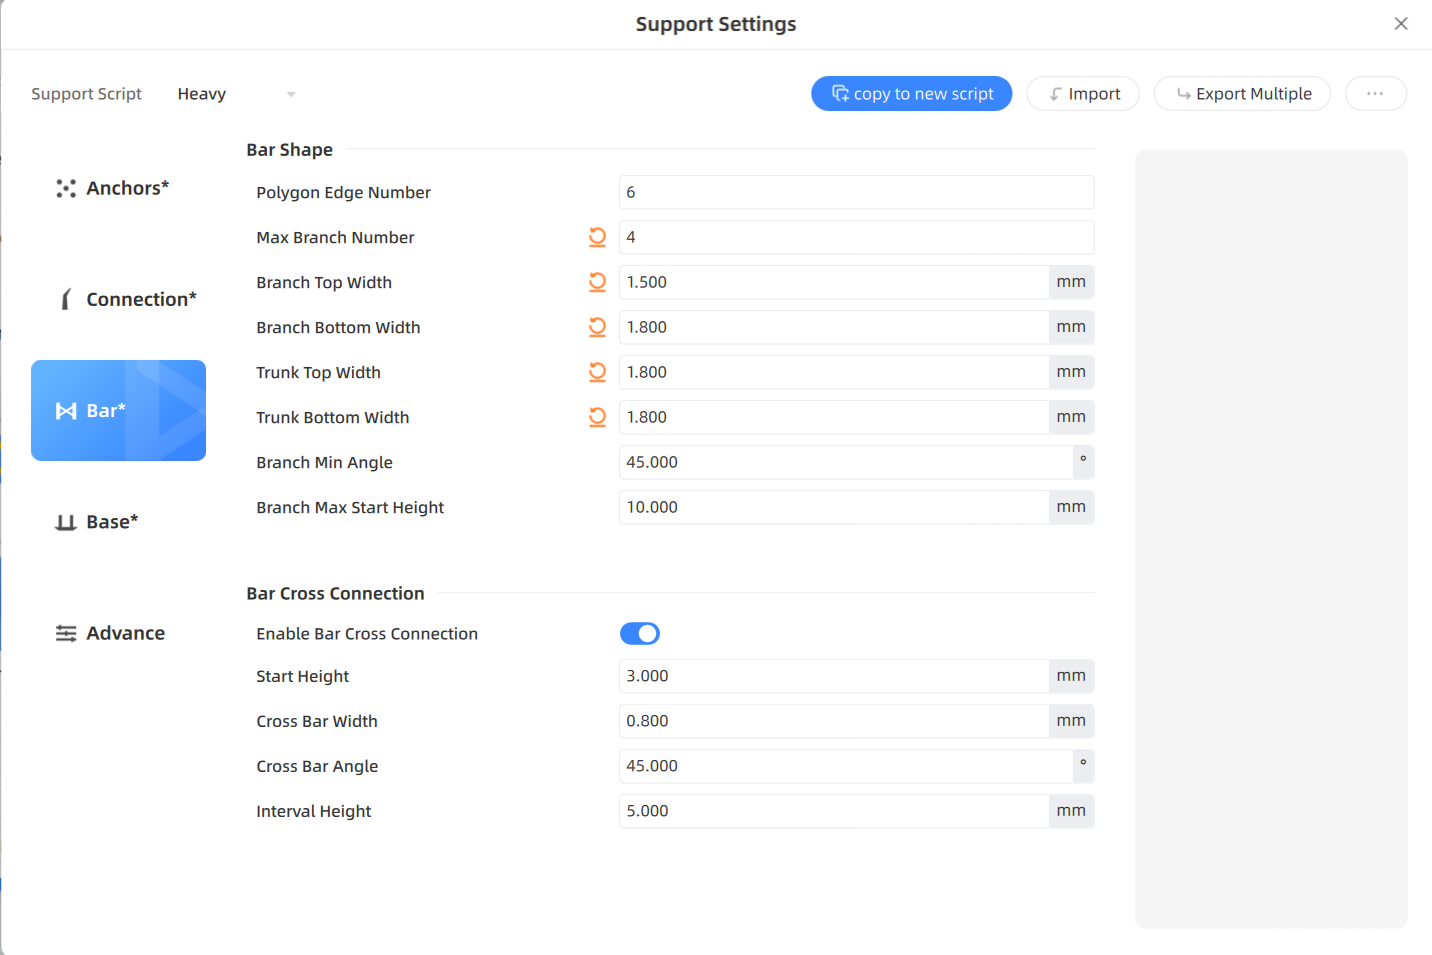The width and height of the screenshot is (1432, 955).
Task: Open the Support Script dropdown
Action: tap(237, 94)
